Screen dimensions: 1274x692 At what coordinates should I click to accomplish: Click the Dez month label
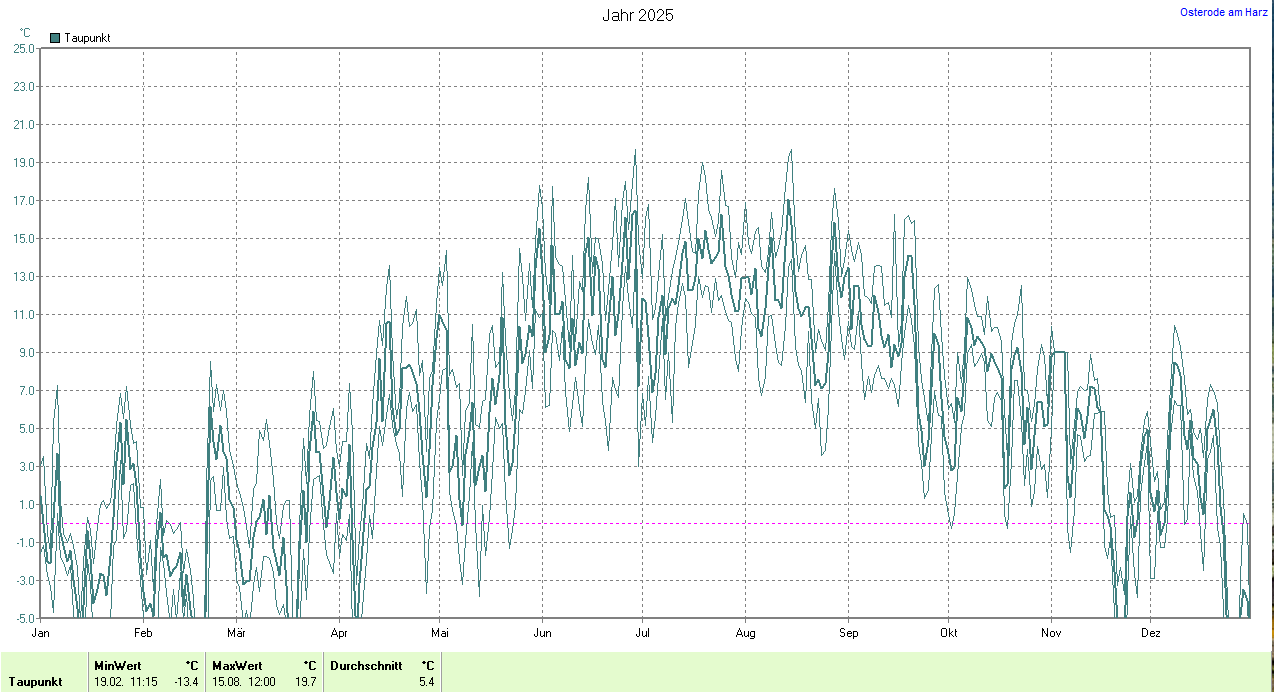pos(1151,633)
